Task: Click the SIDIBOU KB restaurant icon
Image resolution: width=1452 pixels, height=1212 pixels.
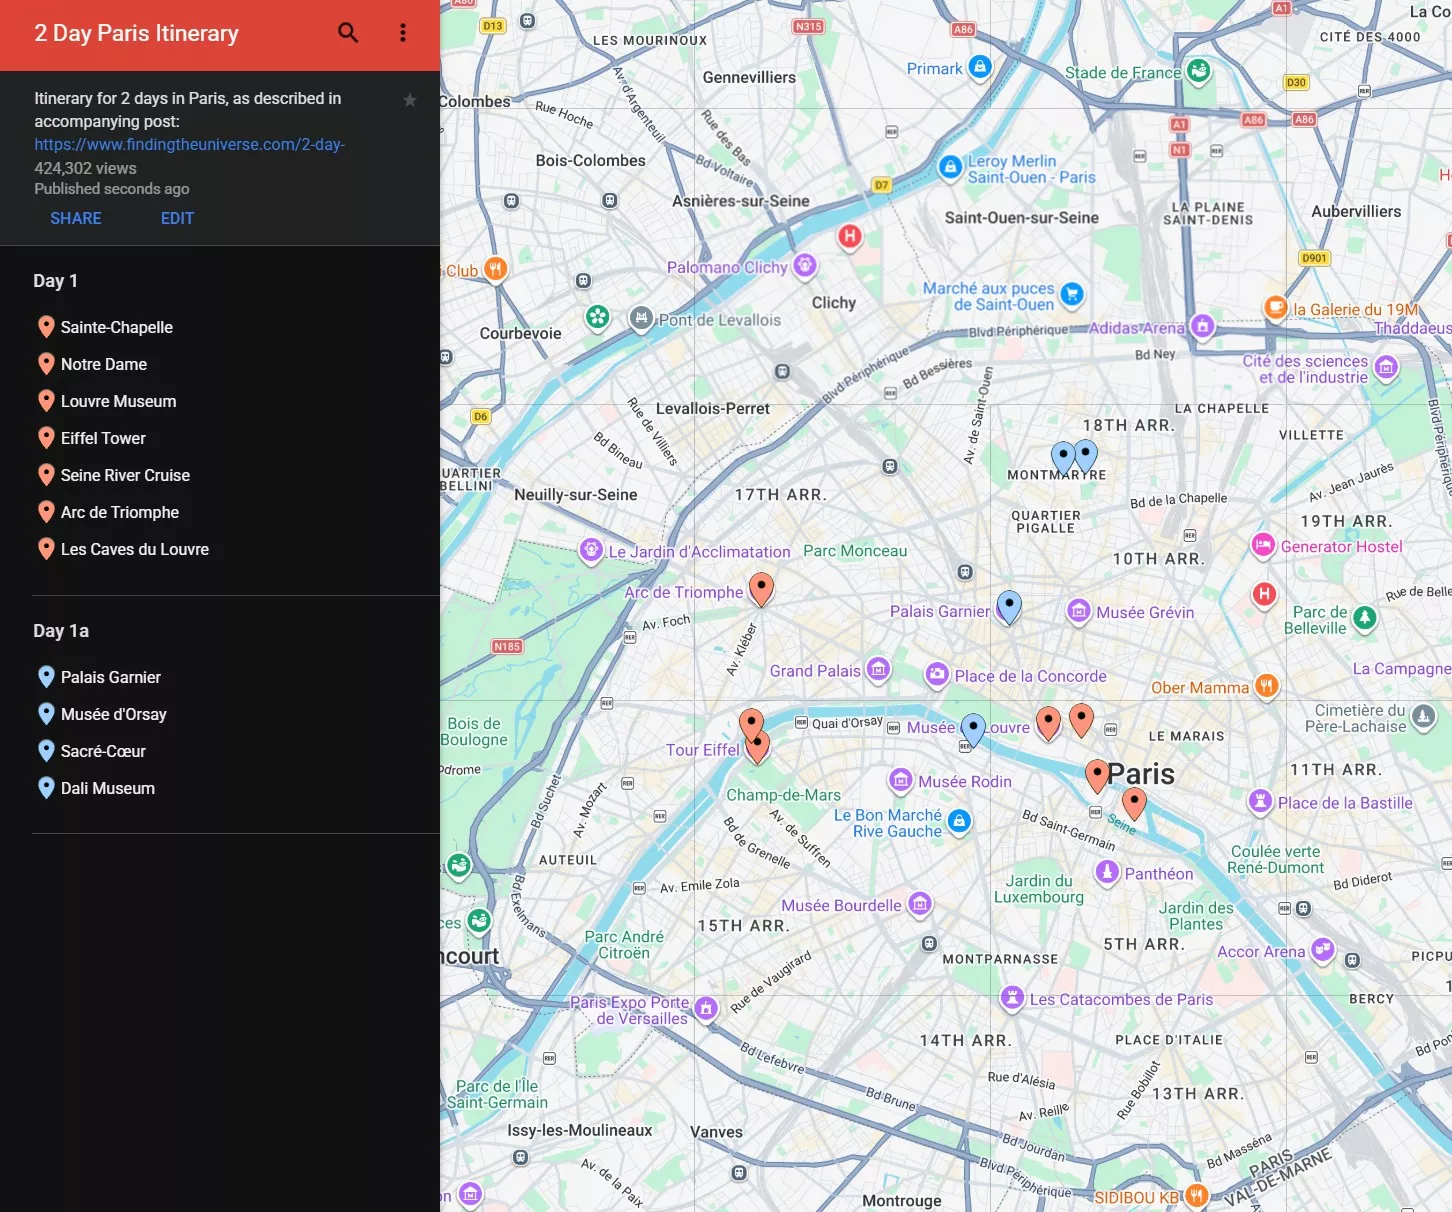Action: coord(1196,1196)
